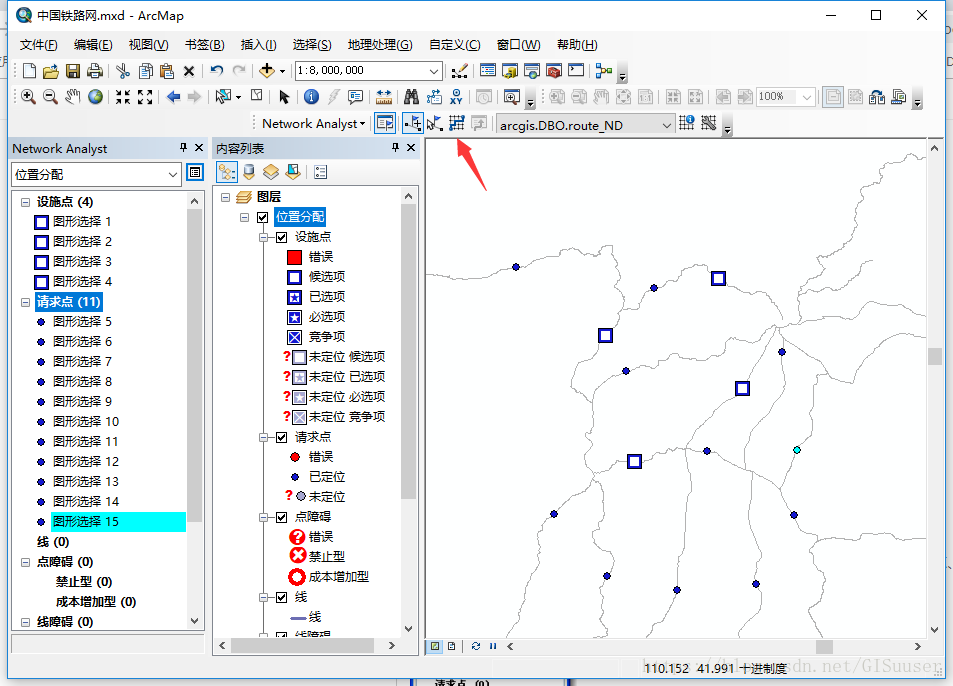953x686 pixels.
Task: Select 图形选择 10 demand point
Action: (86, 422)
